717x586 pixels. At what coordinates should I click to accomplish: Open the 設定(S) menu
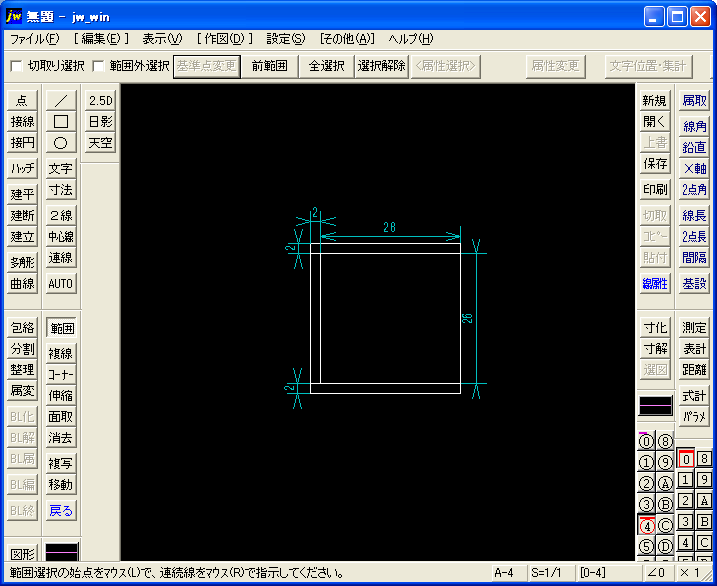click(286, 39)
